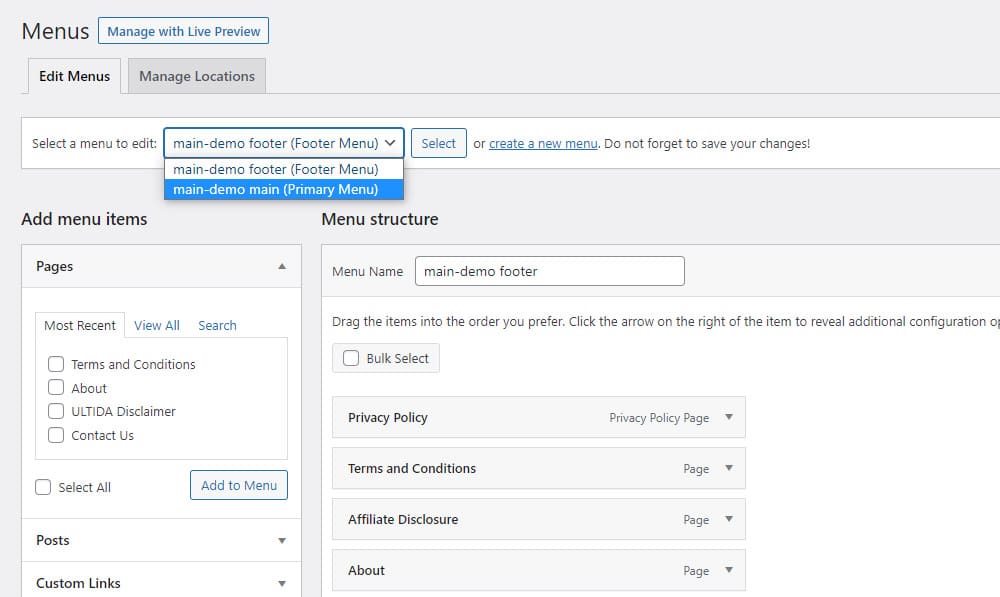This screenshot has width=1000, height=597.
Task: Expand the Posts section arrow
Action: click(282, 541)
